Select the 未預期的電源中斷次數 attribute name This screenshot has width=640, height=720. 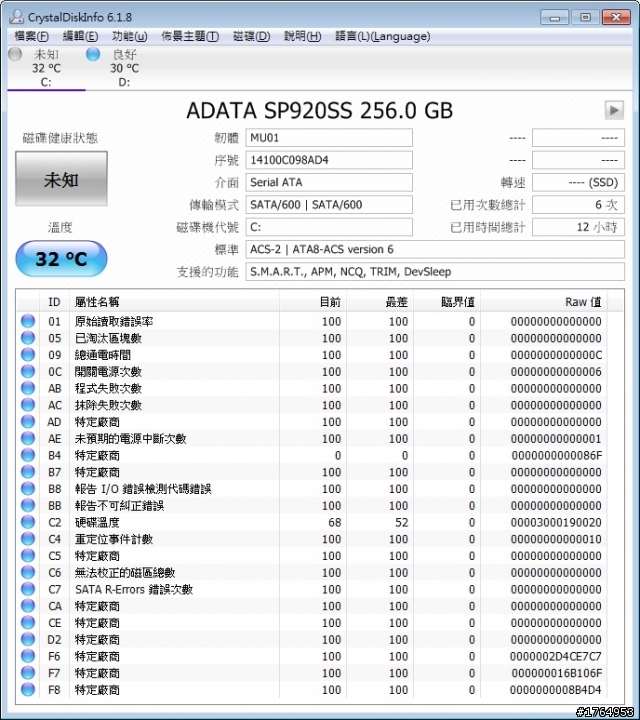click(130, 439)
